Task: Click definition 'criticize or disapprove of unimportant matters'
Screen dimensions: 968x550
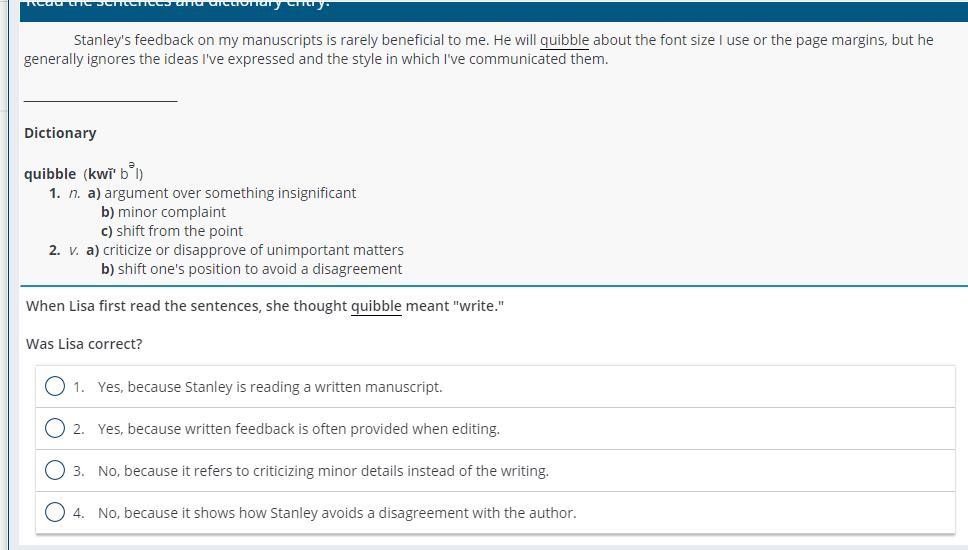Action: click(x=253, y=250)
